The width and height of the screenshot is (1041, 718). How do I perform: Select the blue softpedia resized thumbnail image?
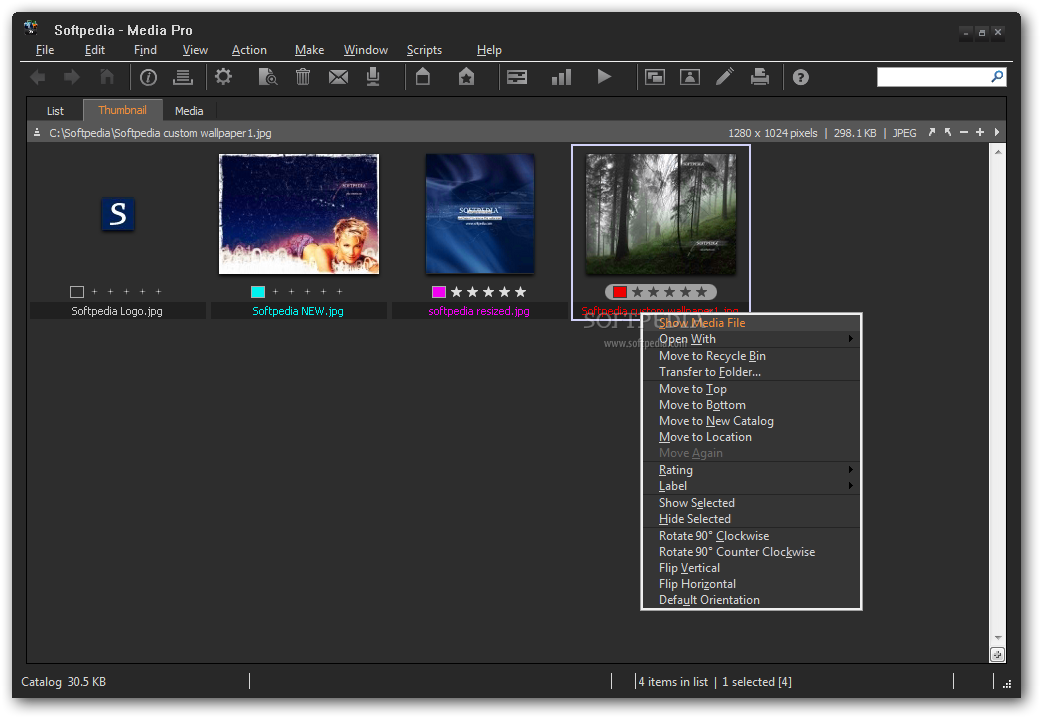pyautogui.click(x=480, y=214)
